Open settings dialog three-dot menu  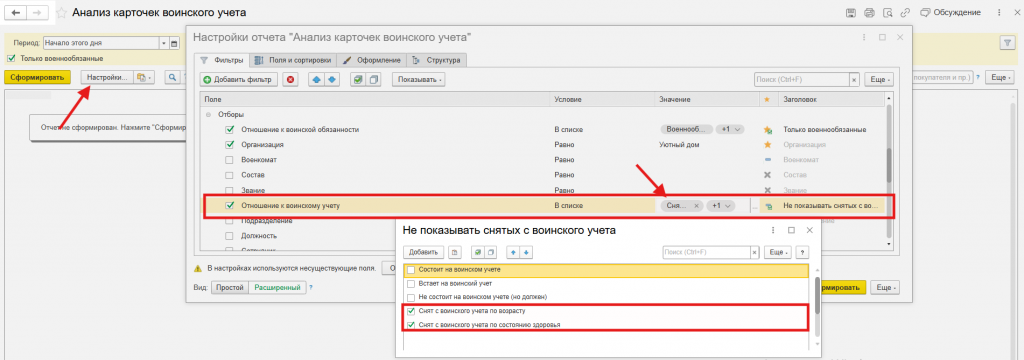click(864, 38)
